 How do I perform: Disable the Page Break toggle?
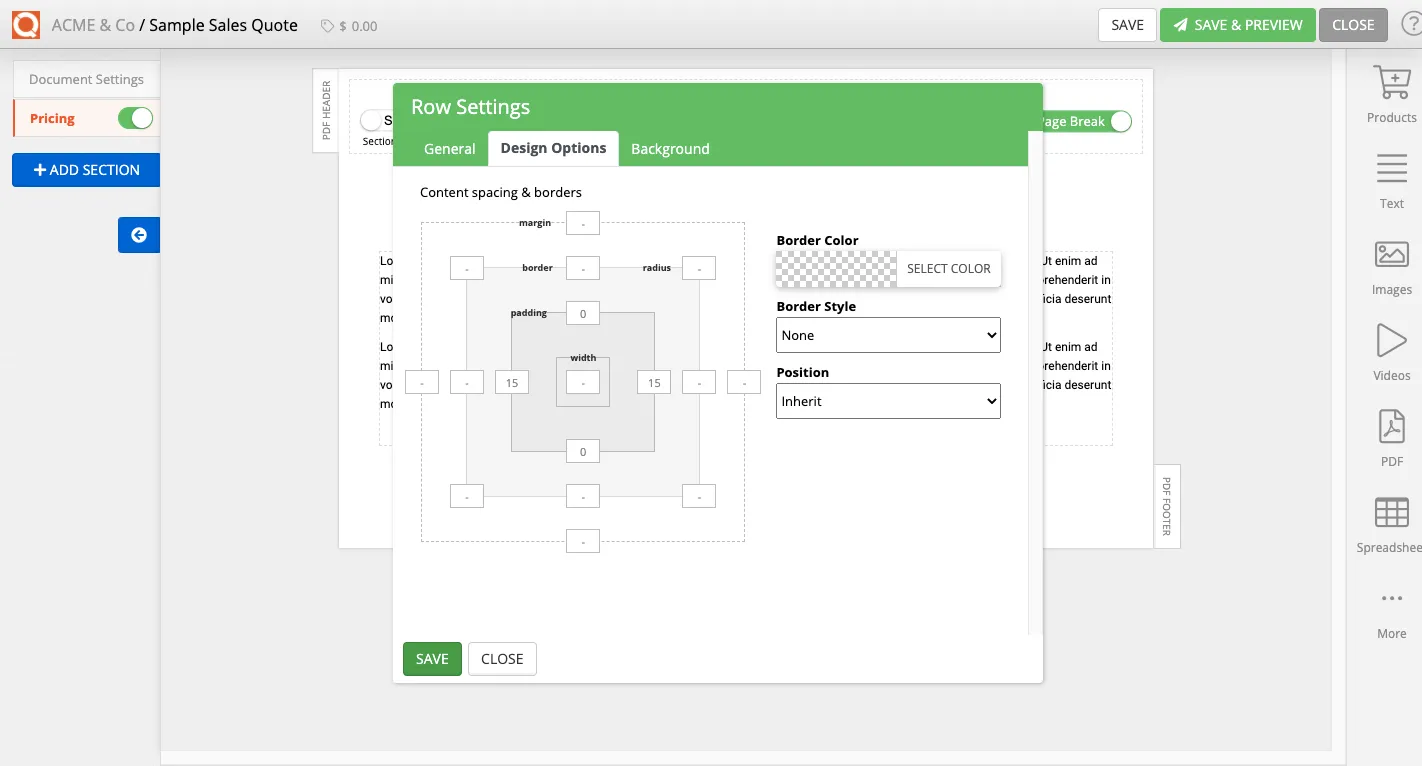point(1120,120)
